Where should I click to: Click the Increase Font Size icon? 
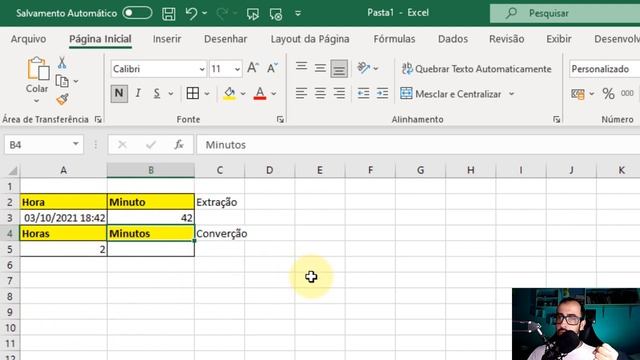click(253, 68)
